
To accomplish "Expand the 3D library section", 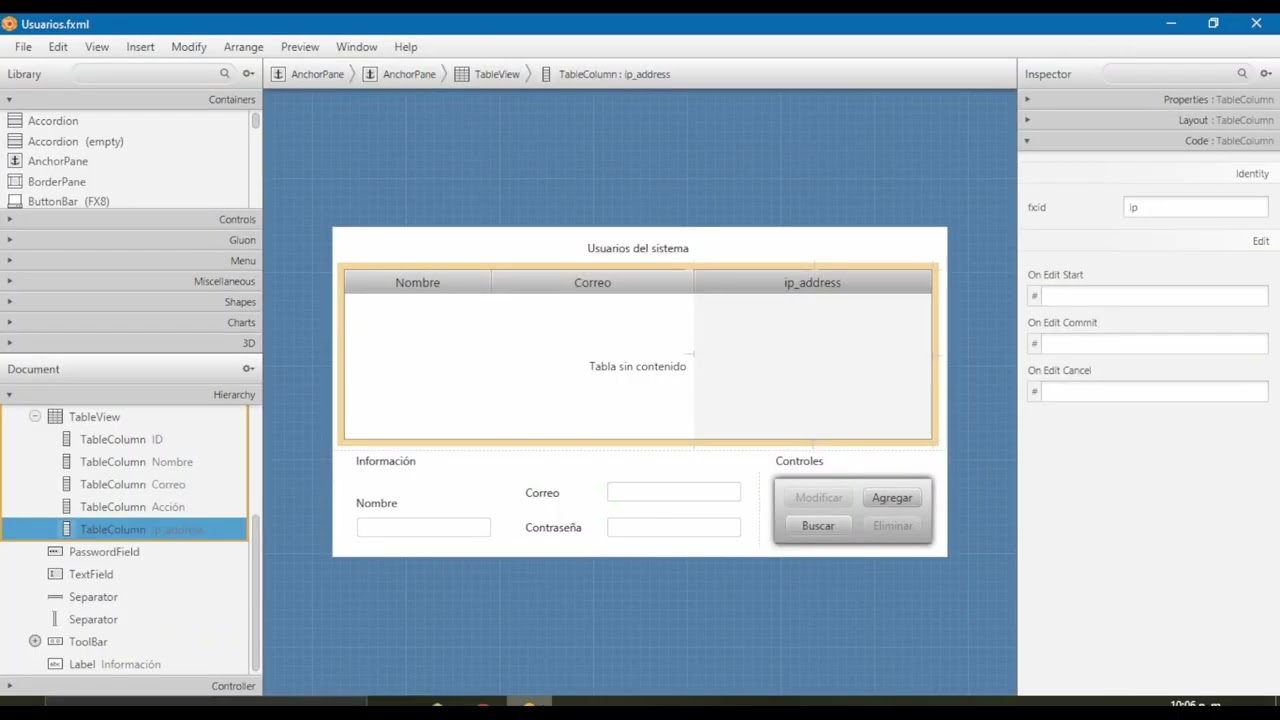I will (x=9, y=343).
